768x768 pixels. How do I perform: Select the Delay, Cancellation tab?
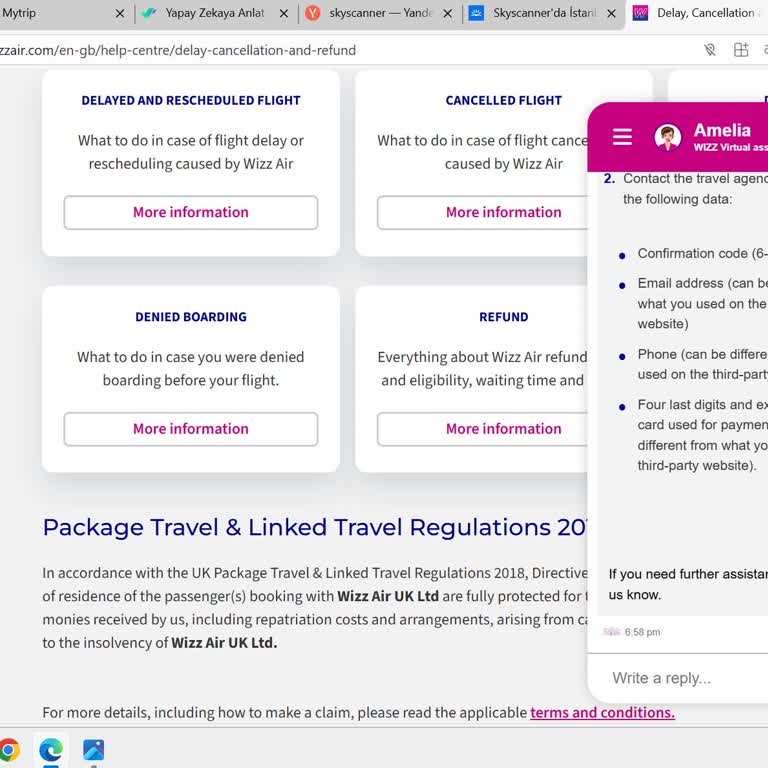[x=698, y=13]
